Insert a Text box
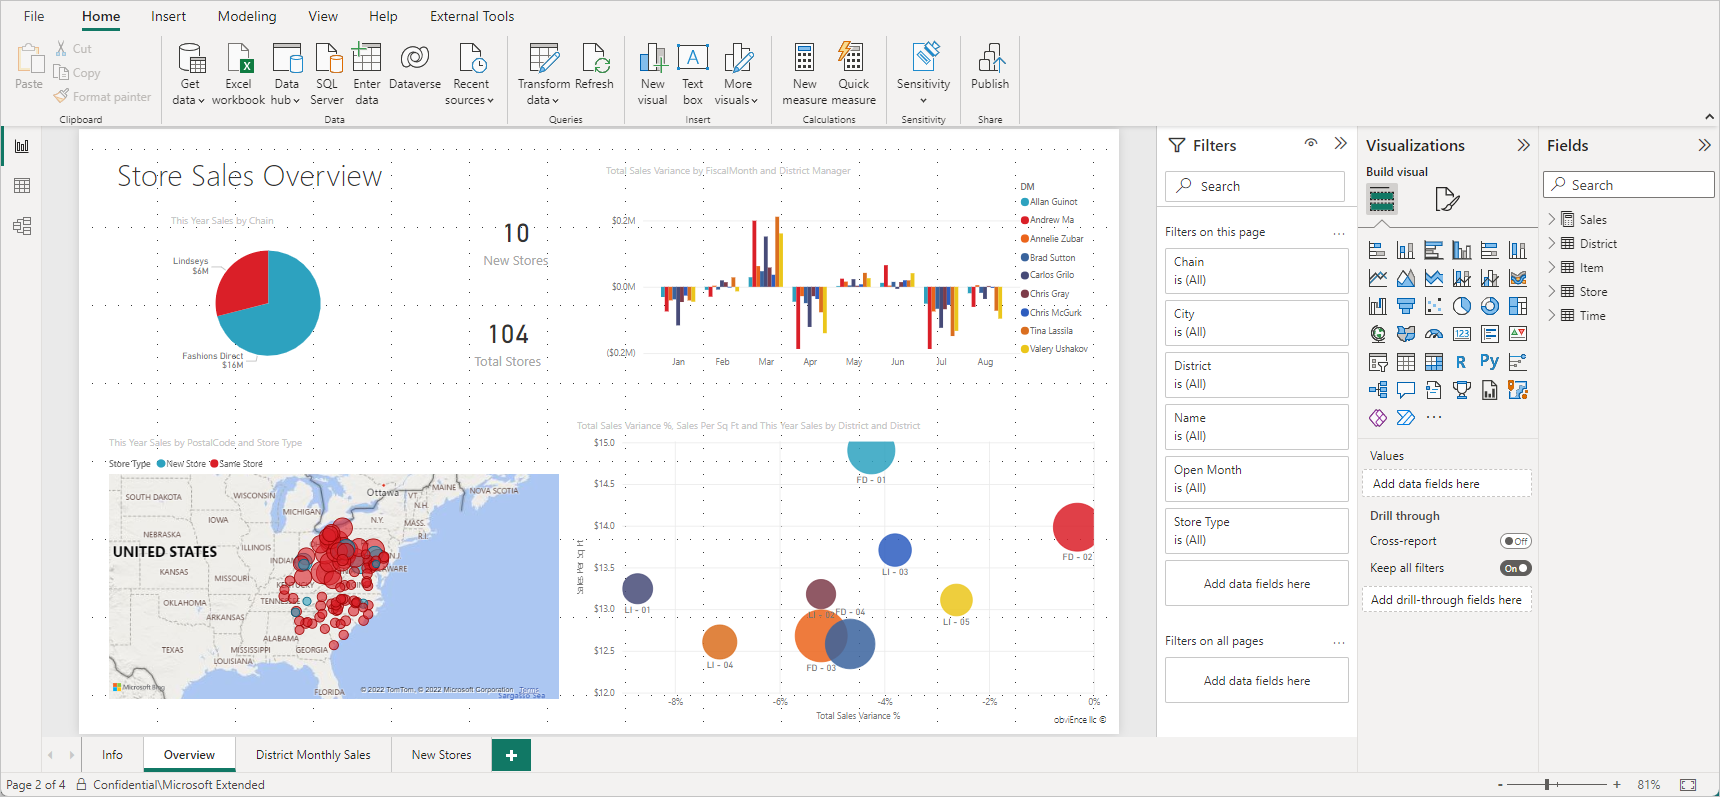1720x797 pixels. [x=692, y=73]
